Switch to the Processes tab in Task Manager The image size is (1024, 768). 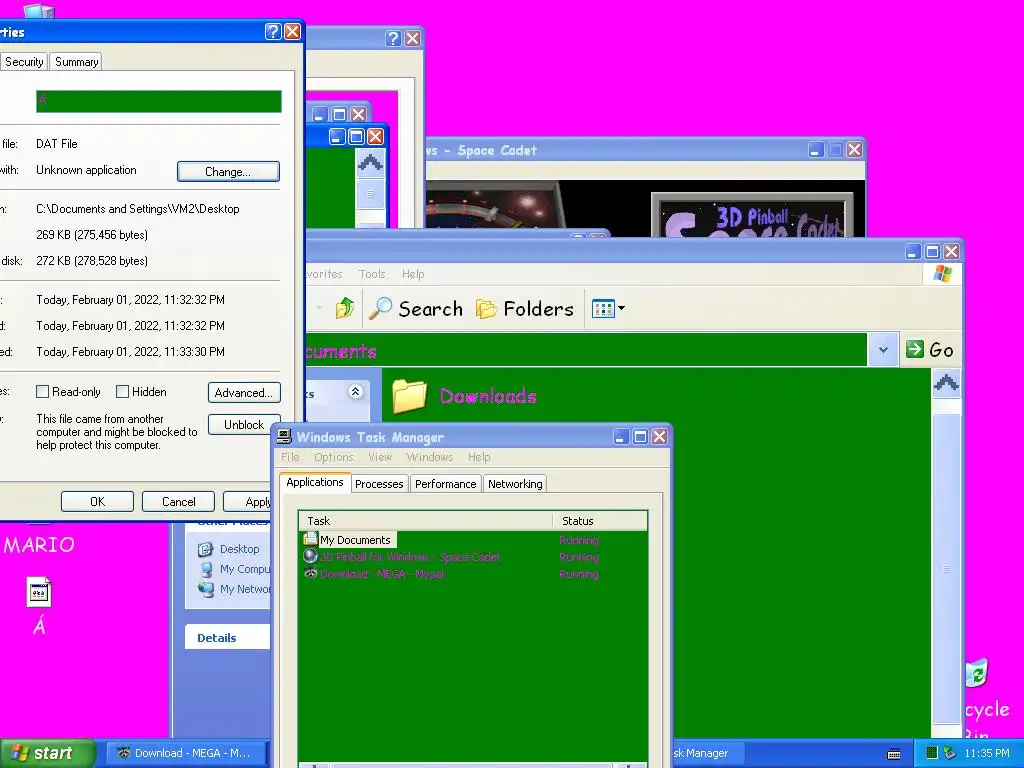379,484
